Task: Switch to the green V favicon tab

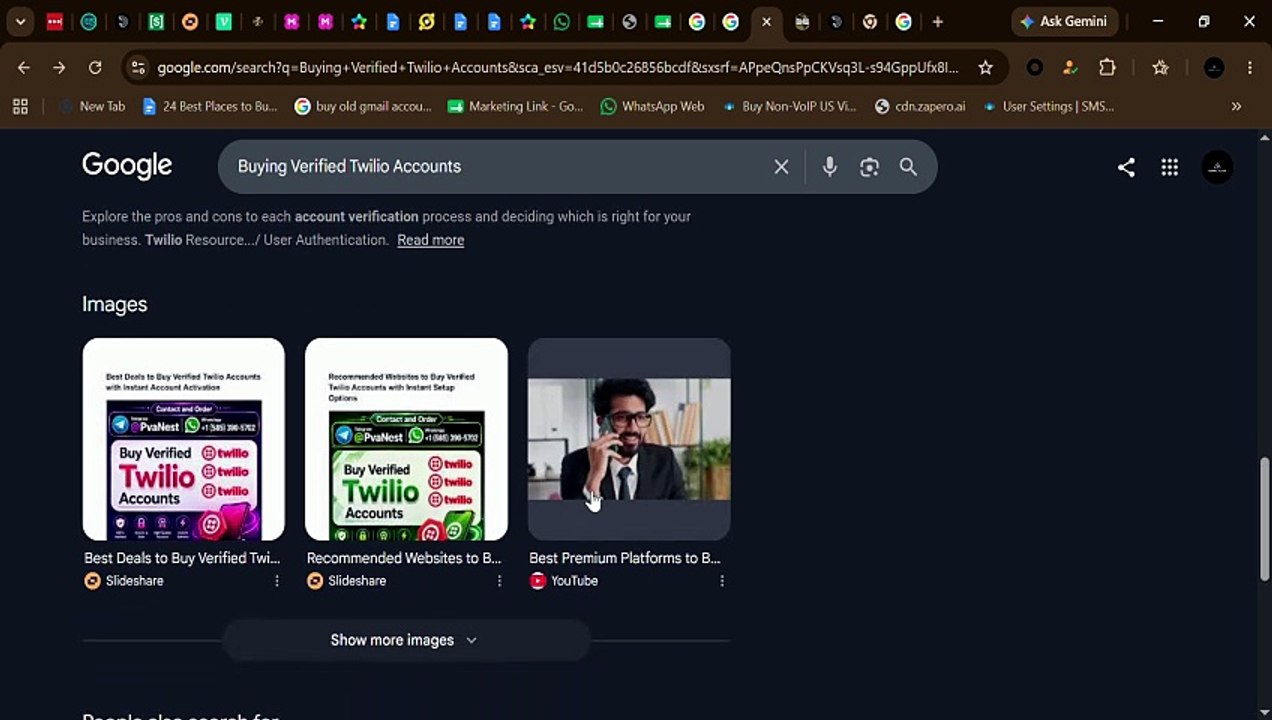Action: [224, 22]
